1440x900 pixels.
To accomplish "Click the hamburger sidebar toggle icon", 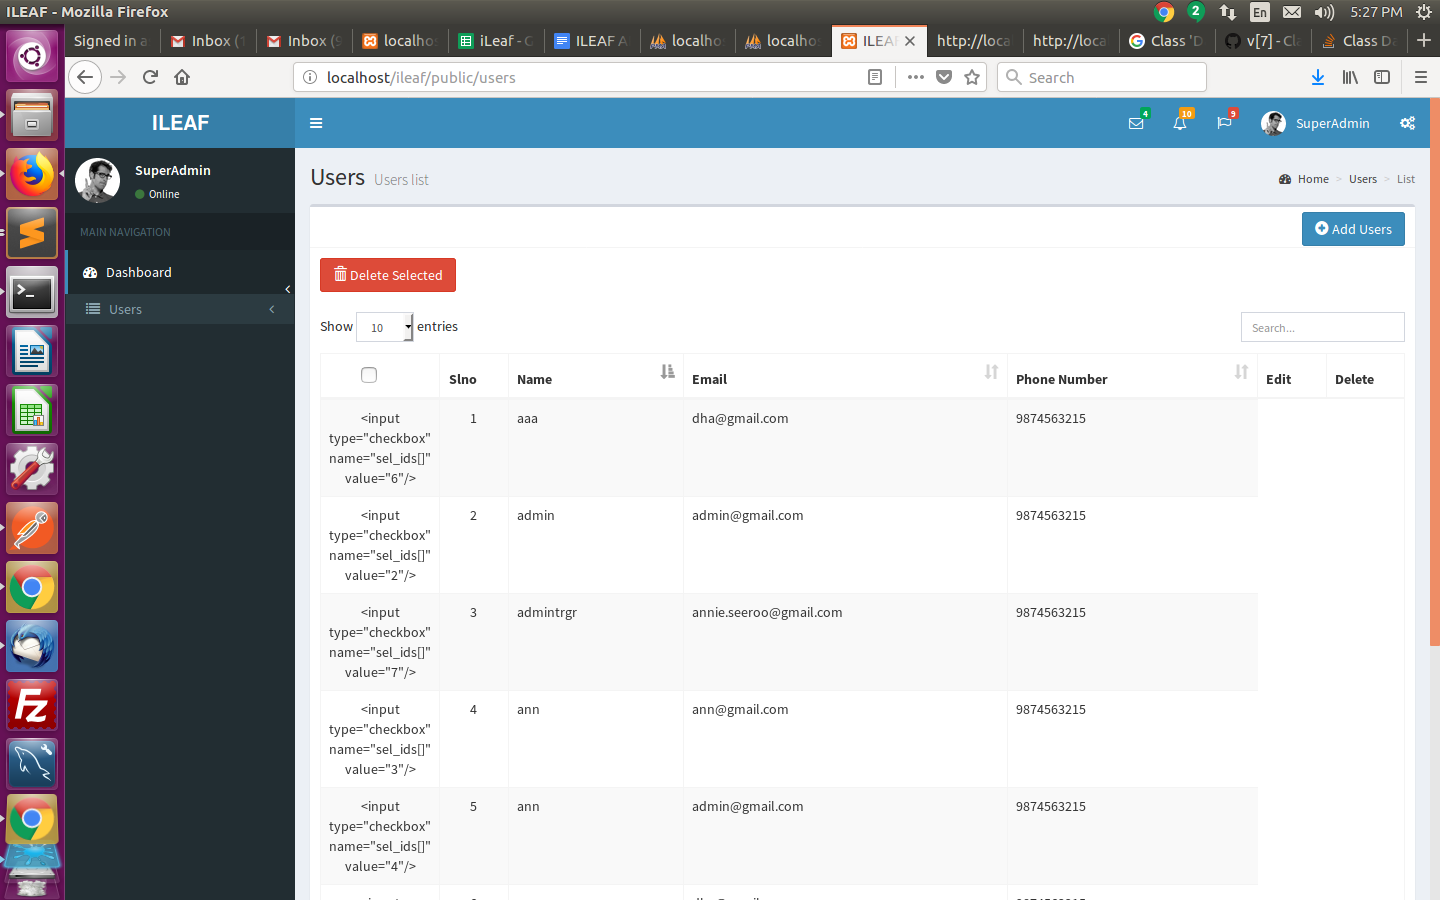I will pos(316,123).
